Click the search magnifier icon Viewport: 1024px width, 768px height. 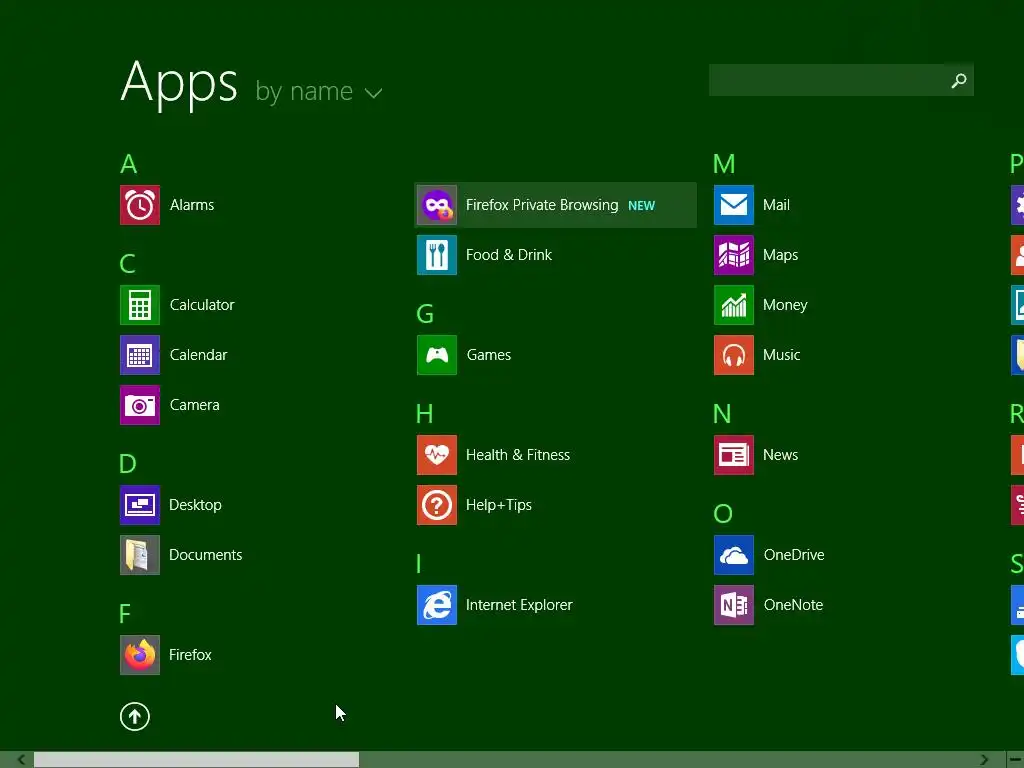coord(959,80)
